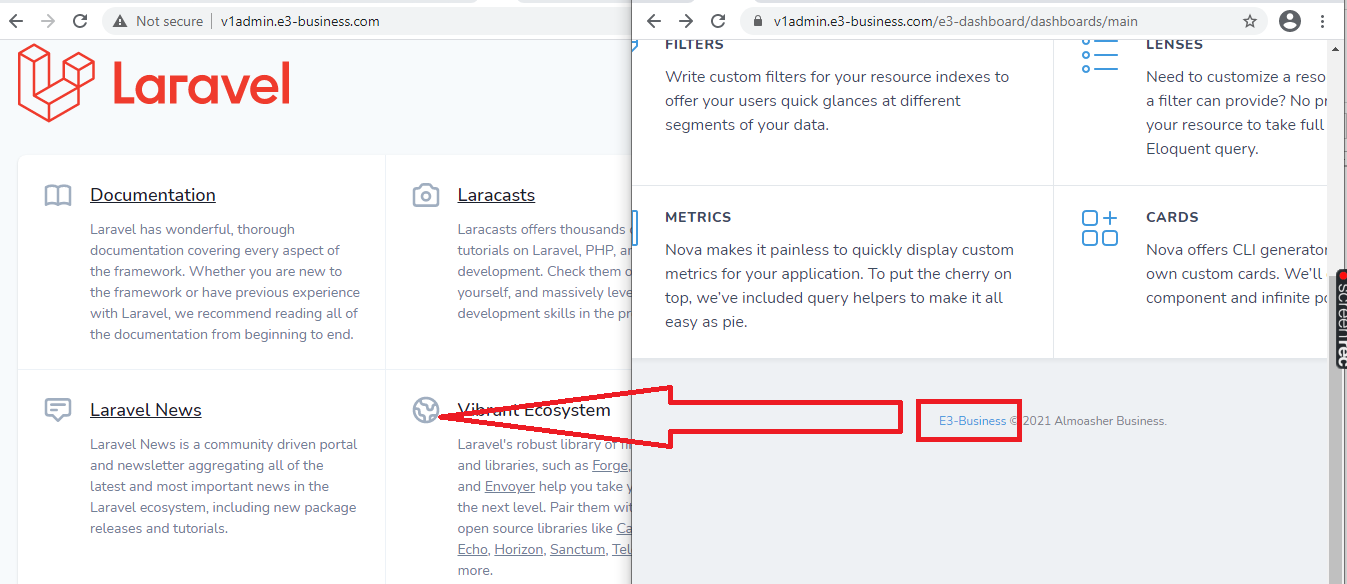Click the 'Write custom filters' description text
This screenshot has height=584, width=1347.
838,101
